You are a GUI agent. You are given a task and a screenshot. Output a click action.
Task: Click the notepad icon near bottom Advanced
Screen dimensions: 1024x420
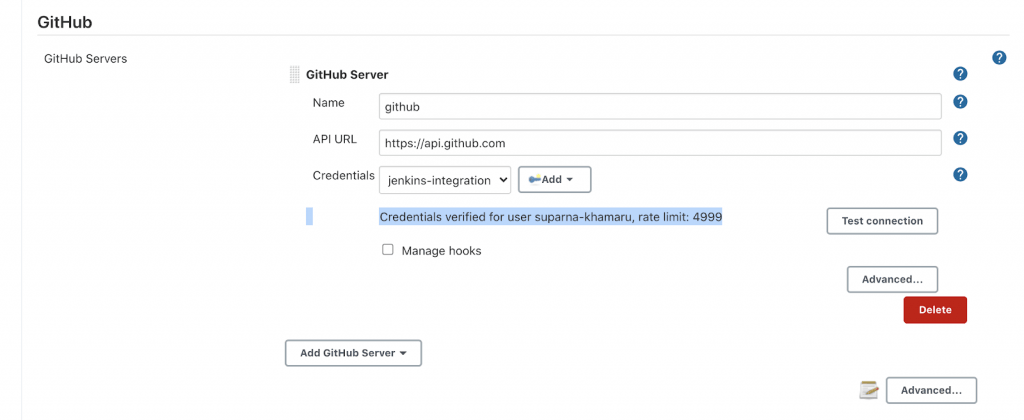pyautogui.click(x=869, y=390)
